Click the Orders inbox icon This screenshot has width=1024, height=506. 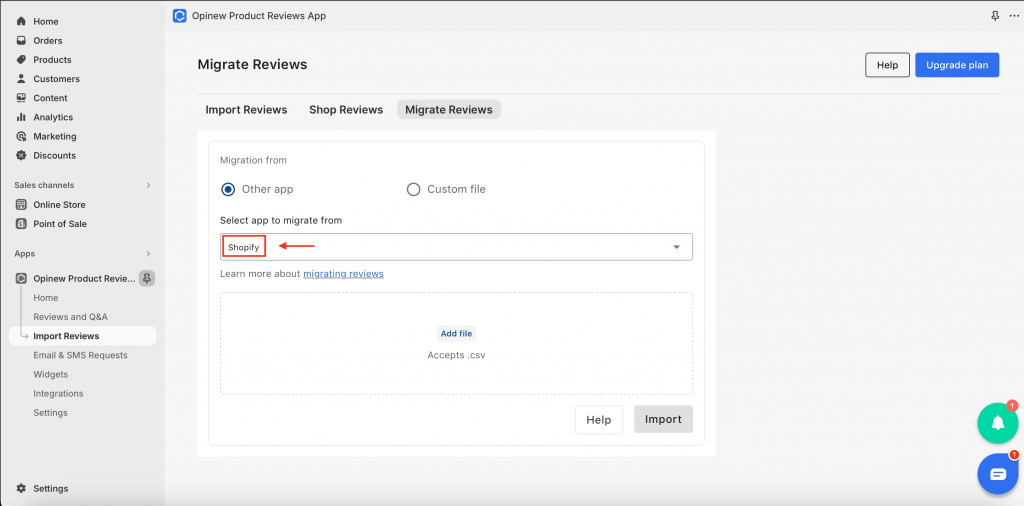pos(21,40)
